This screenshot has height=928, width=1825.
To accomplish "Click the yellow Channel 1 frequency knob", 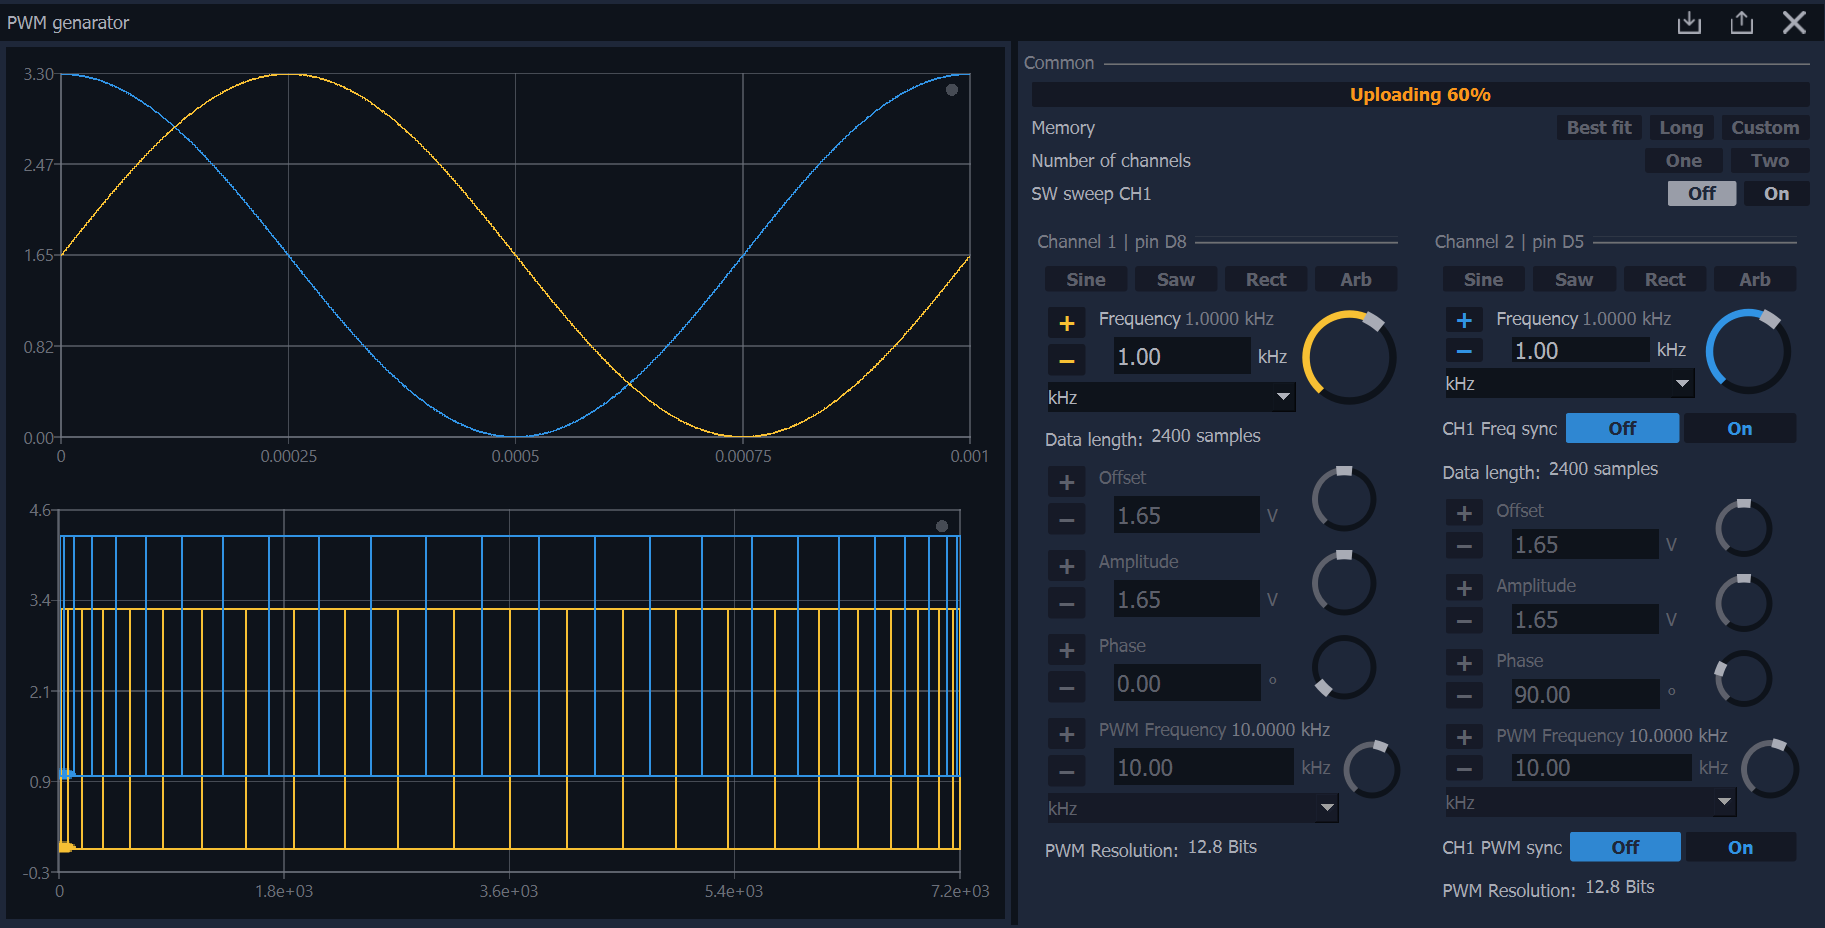I will click(1348, 357).
